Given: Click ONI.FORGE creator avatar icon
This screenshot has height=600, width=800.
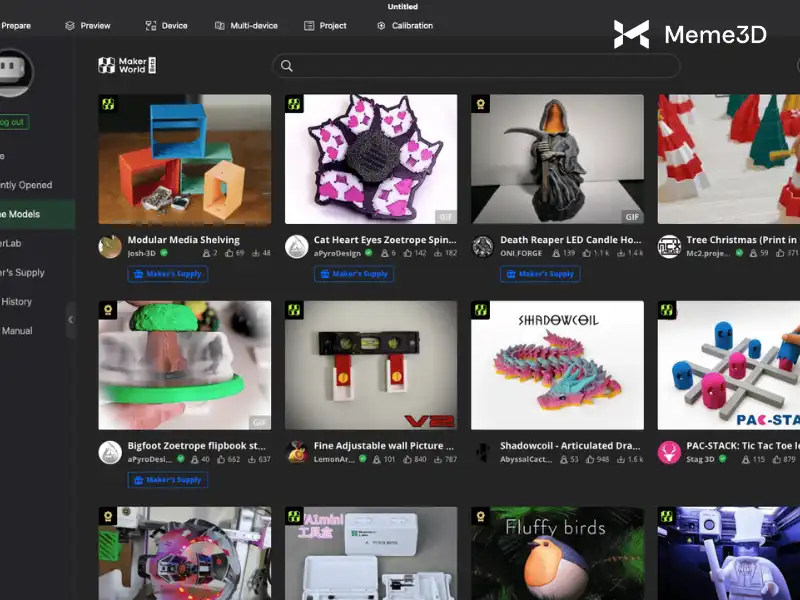Looking at the screenshot, I should [x=483, y=246].
